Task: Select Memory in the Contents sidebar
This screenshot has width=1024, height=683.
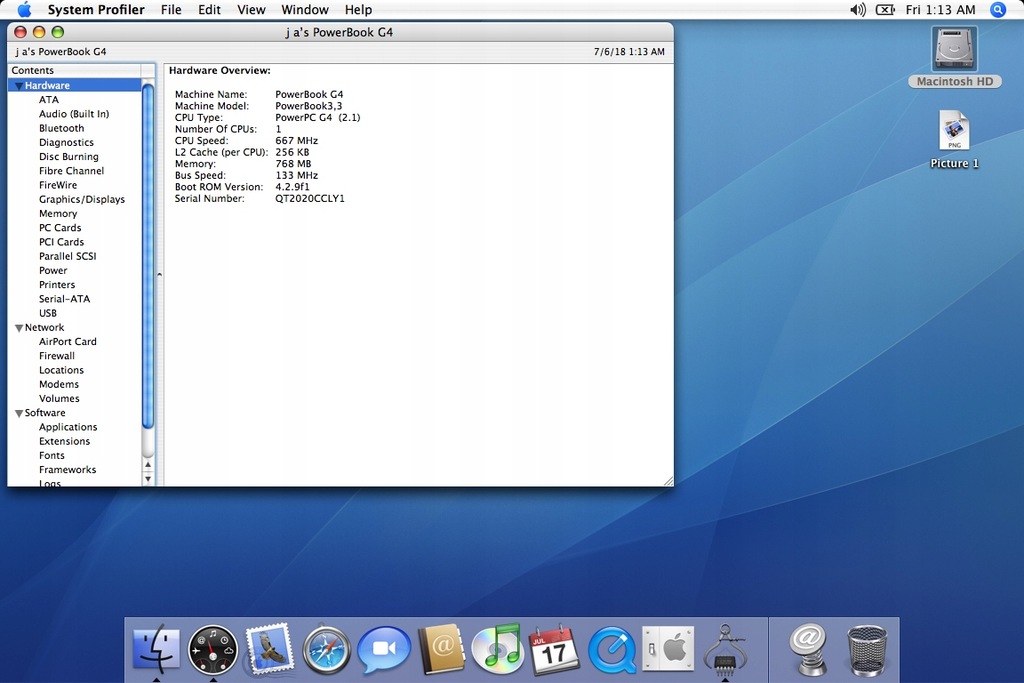Action: [x=57, y=214]
